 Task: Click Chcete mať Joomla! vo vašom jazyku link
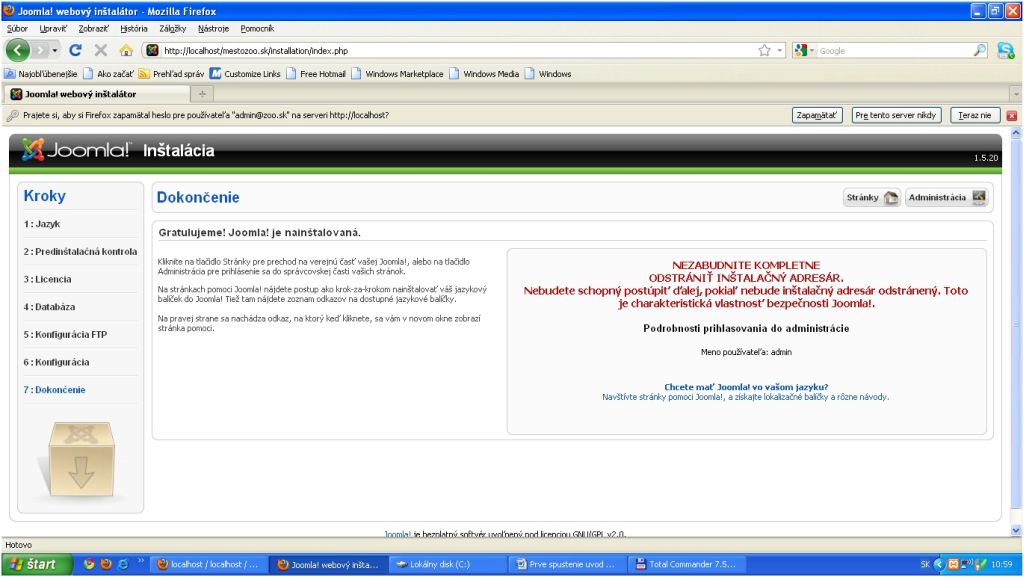tap(746, 387)
